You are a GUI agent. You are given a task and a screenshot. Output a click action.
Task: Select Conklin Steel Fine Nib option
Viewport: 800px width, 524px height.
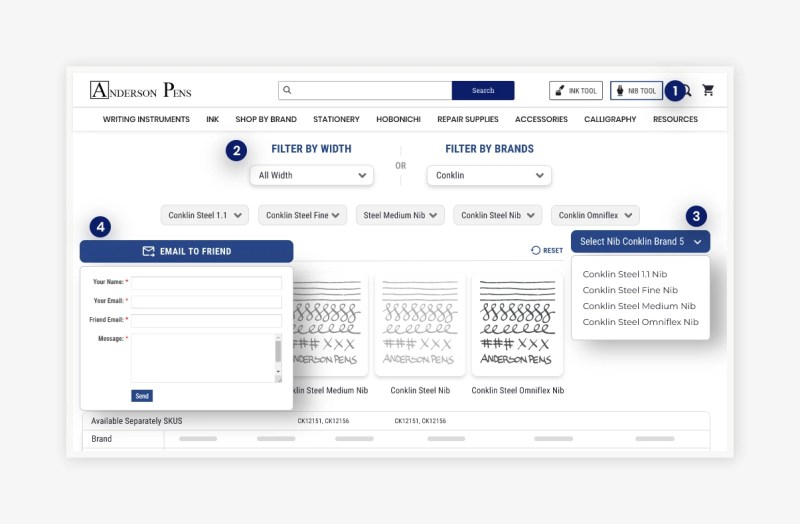click(630, 290)
